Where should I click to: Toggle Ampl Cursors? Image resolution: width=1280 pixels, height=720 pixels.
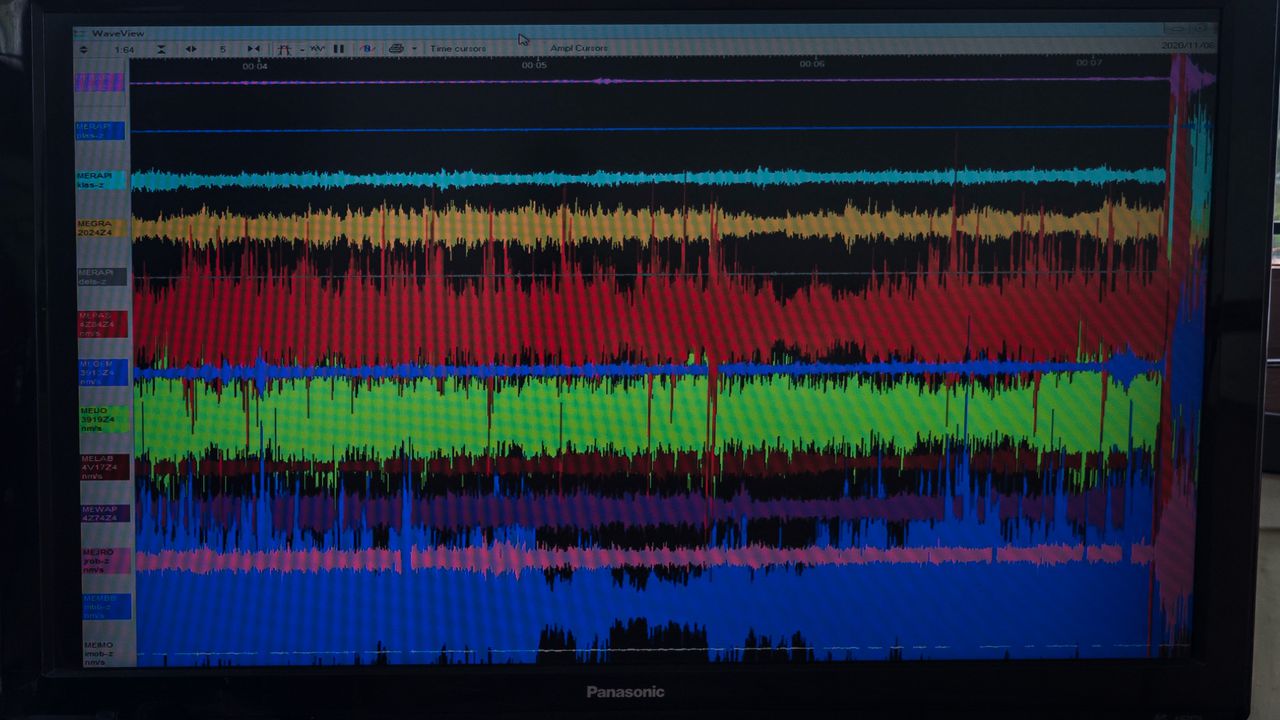click(578, 48)
